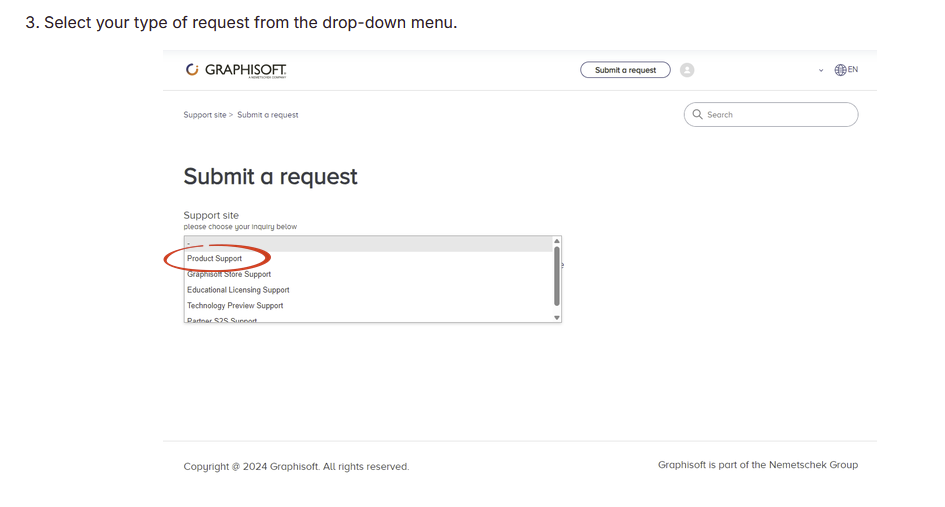Expand the language chevron dropdown

coord(821,71)
